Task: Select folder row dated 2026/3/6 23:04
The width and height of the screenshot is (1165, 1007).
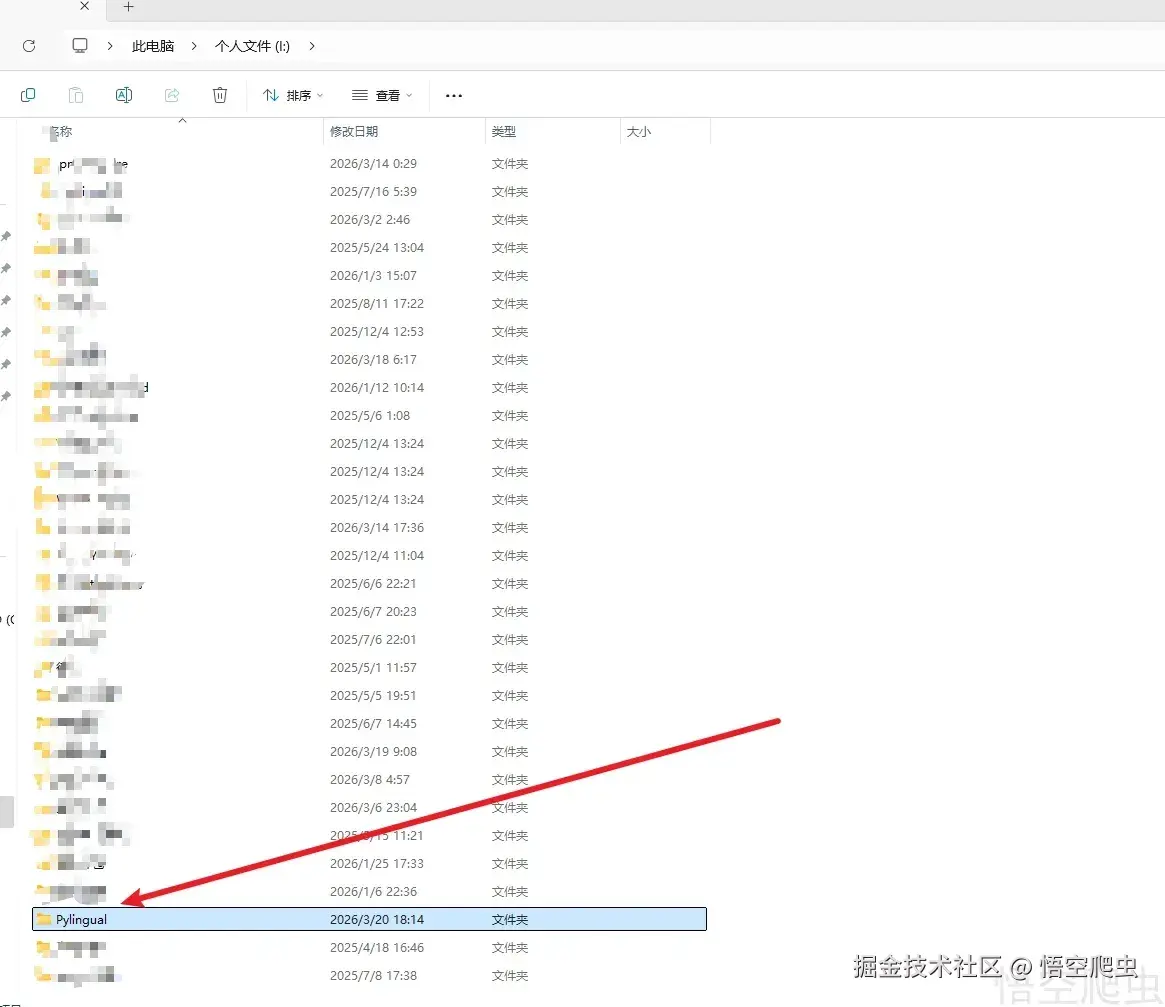Action: [369, 808]
